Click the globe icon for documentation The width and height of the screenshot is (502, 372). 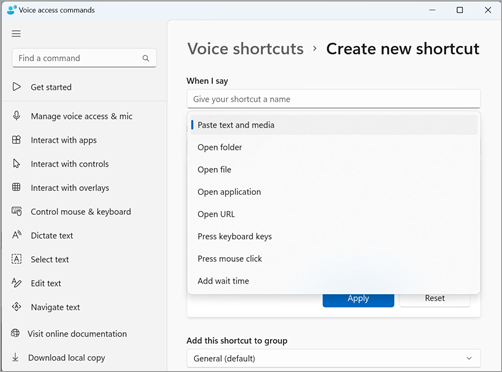(15, 333)
